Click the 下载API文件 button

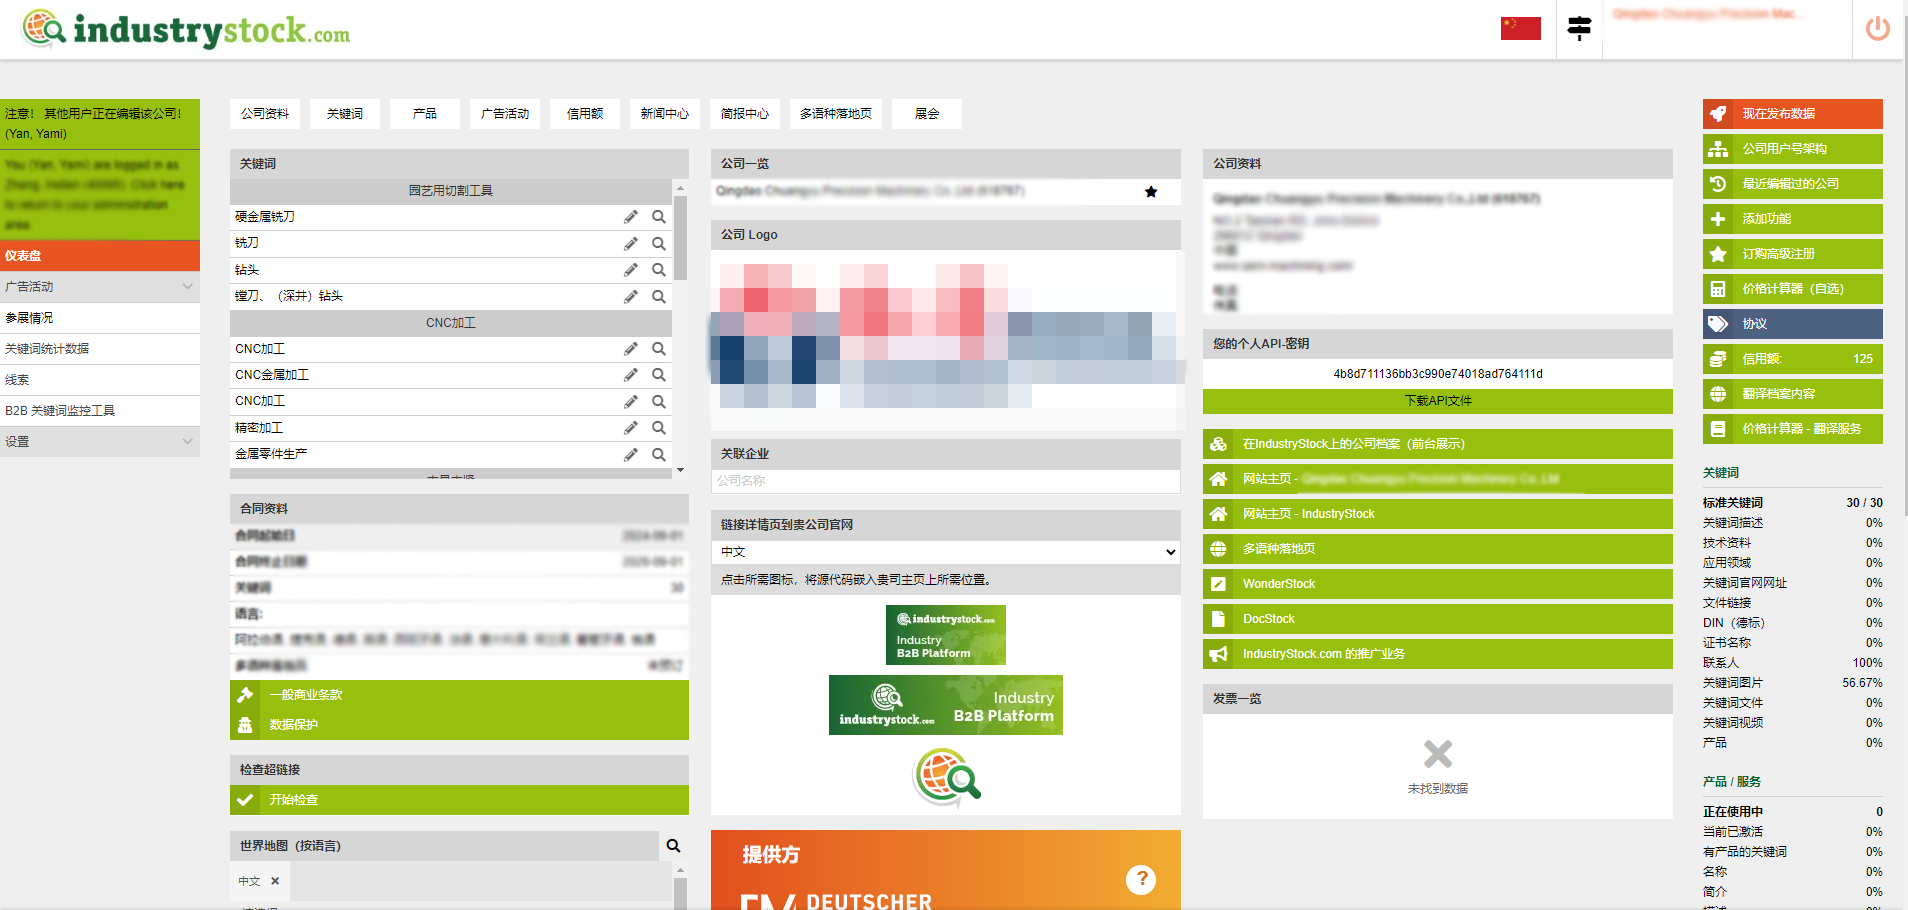tap(1437, 401)
